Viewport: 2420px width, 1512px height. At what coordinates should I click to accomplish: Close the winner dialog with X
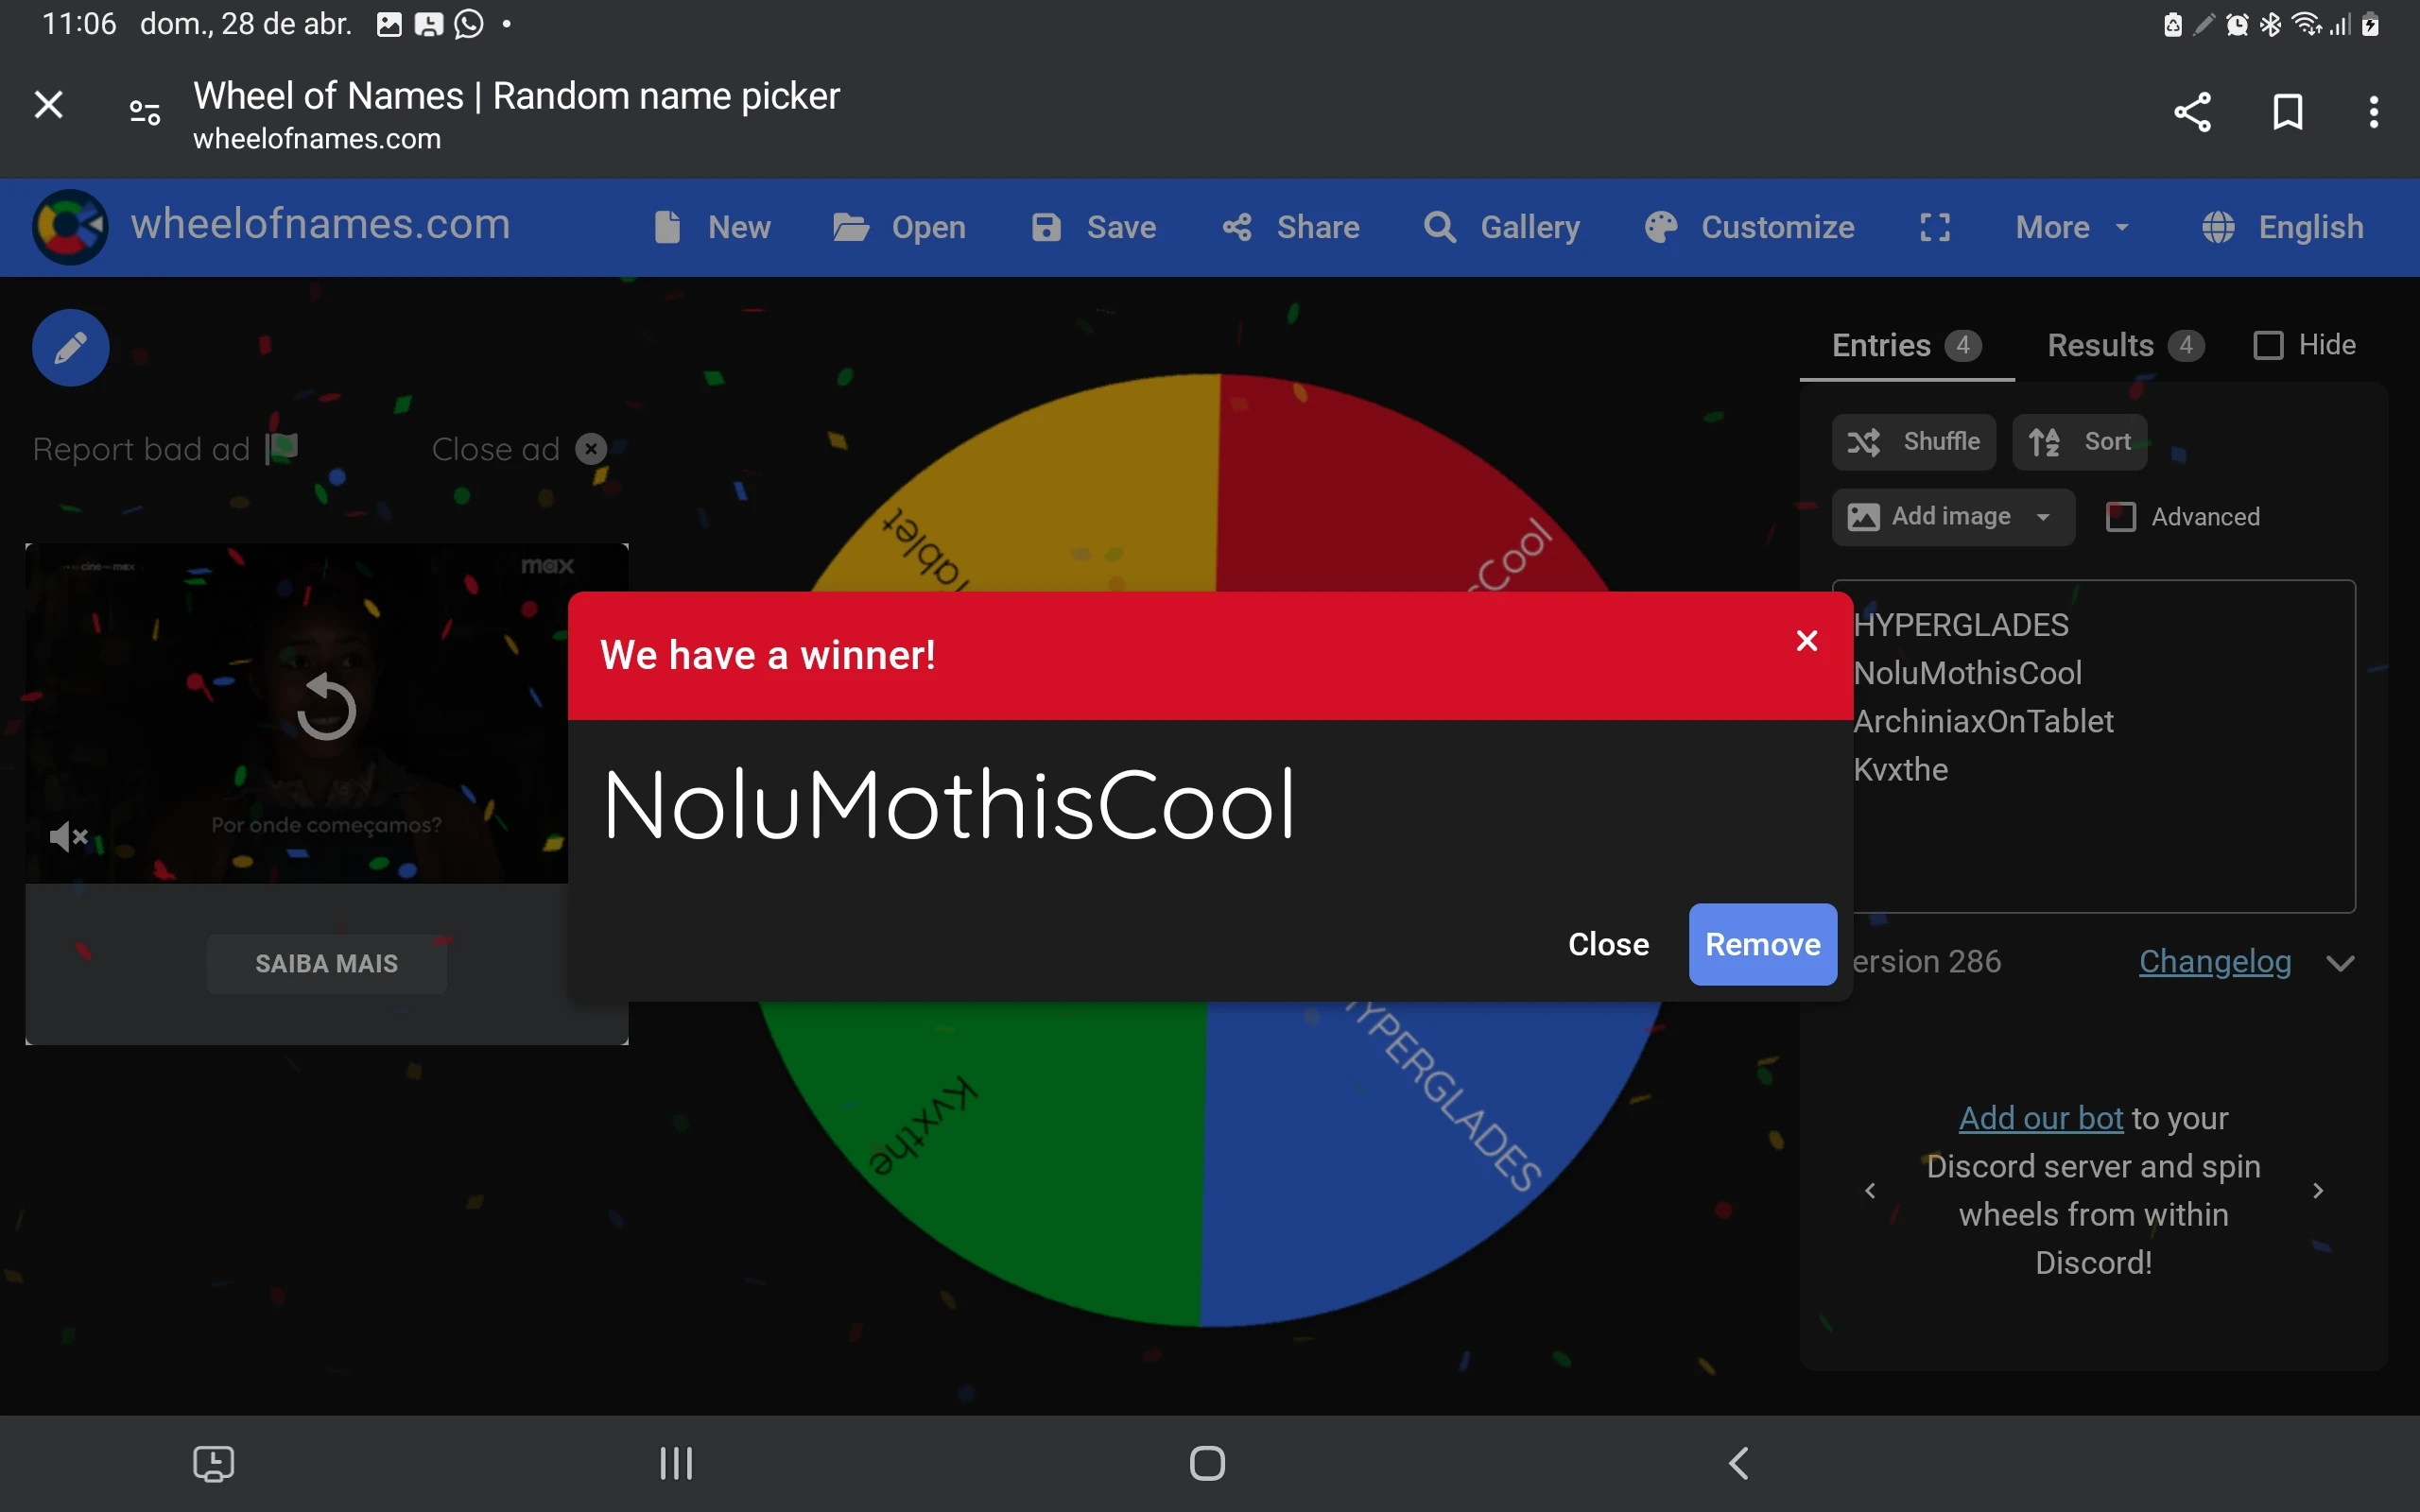tap(1806, 641)
